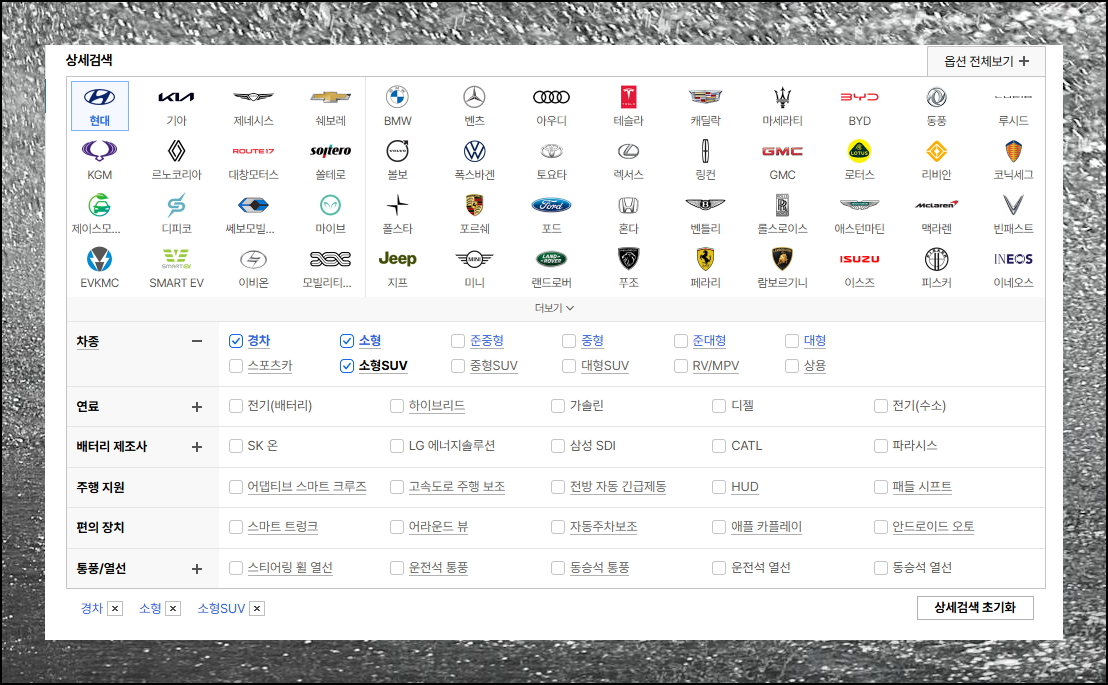
Task: Click the 편의 장치 row heading
Action: click(x=100, y=527)
